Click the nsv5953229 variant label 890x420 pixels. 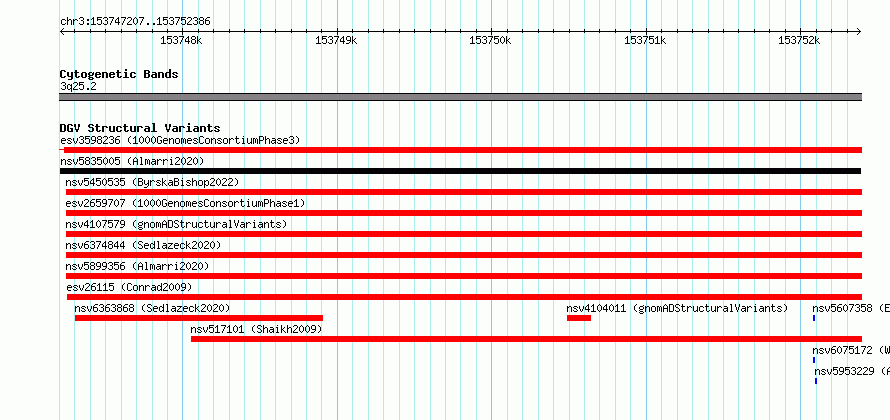coord(852,371)
